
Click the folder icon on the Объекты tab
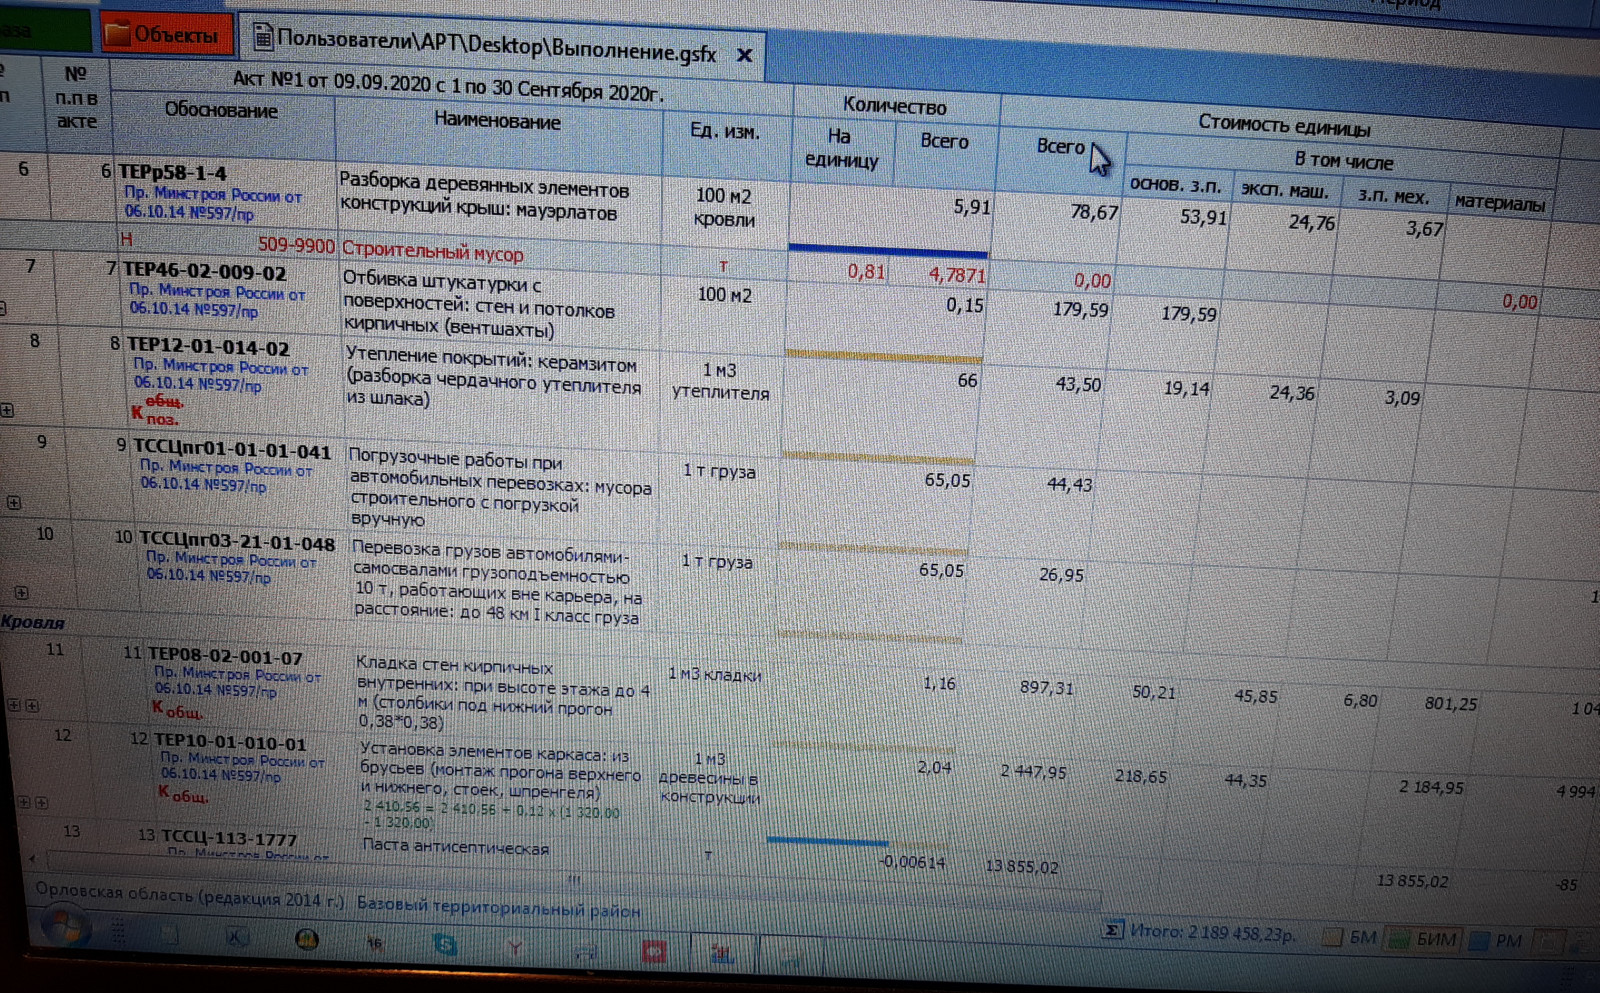(117, 33)
